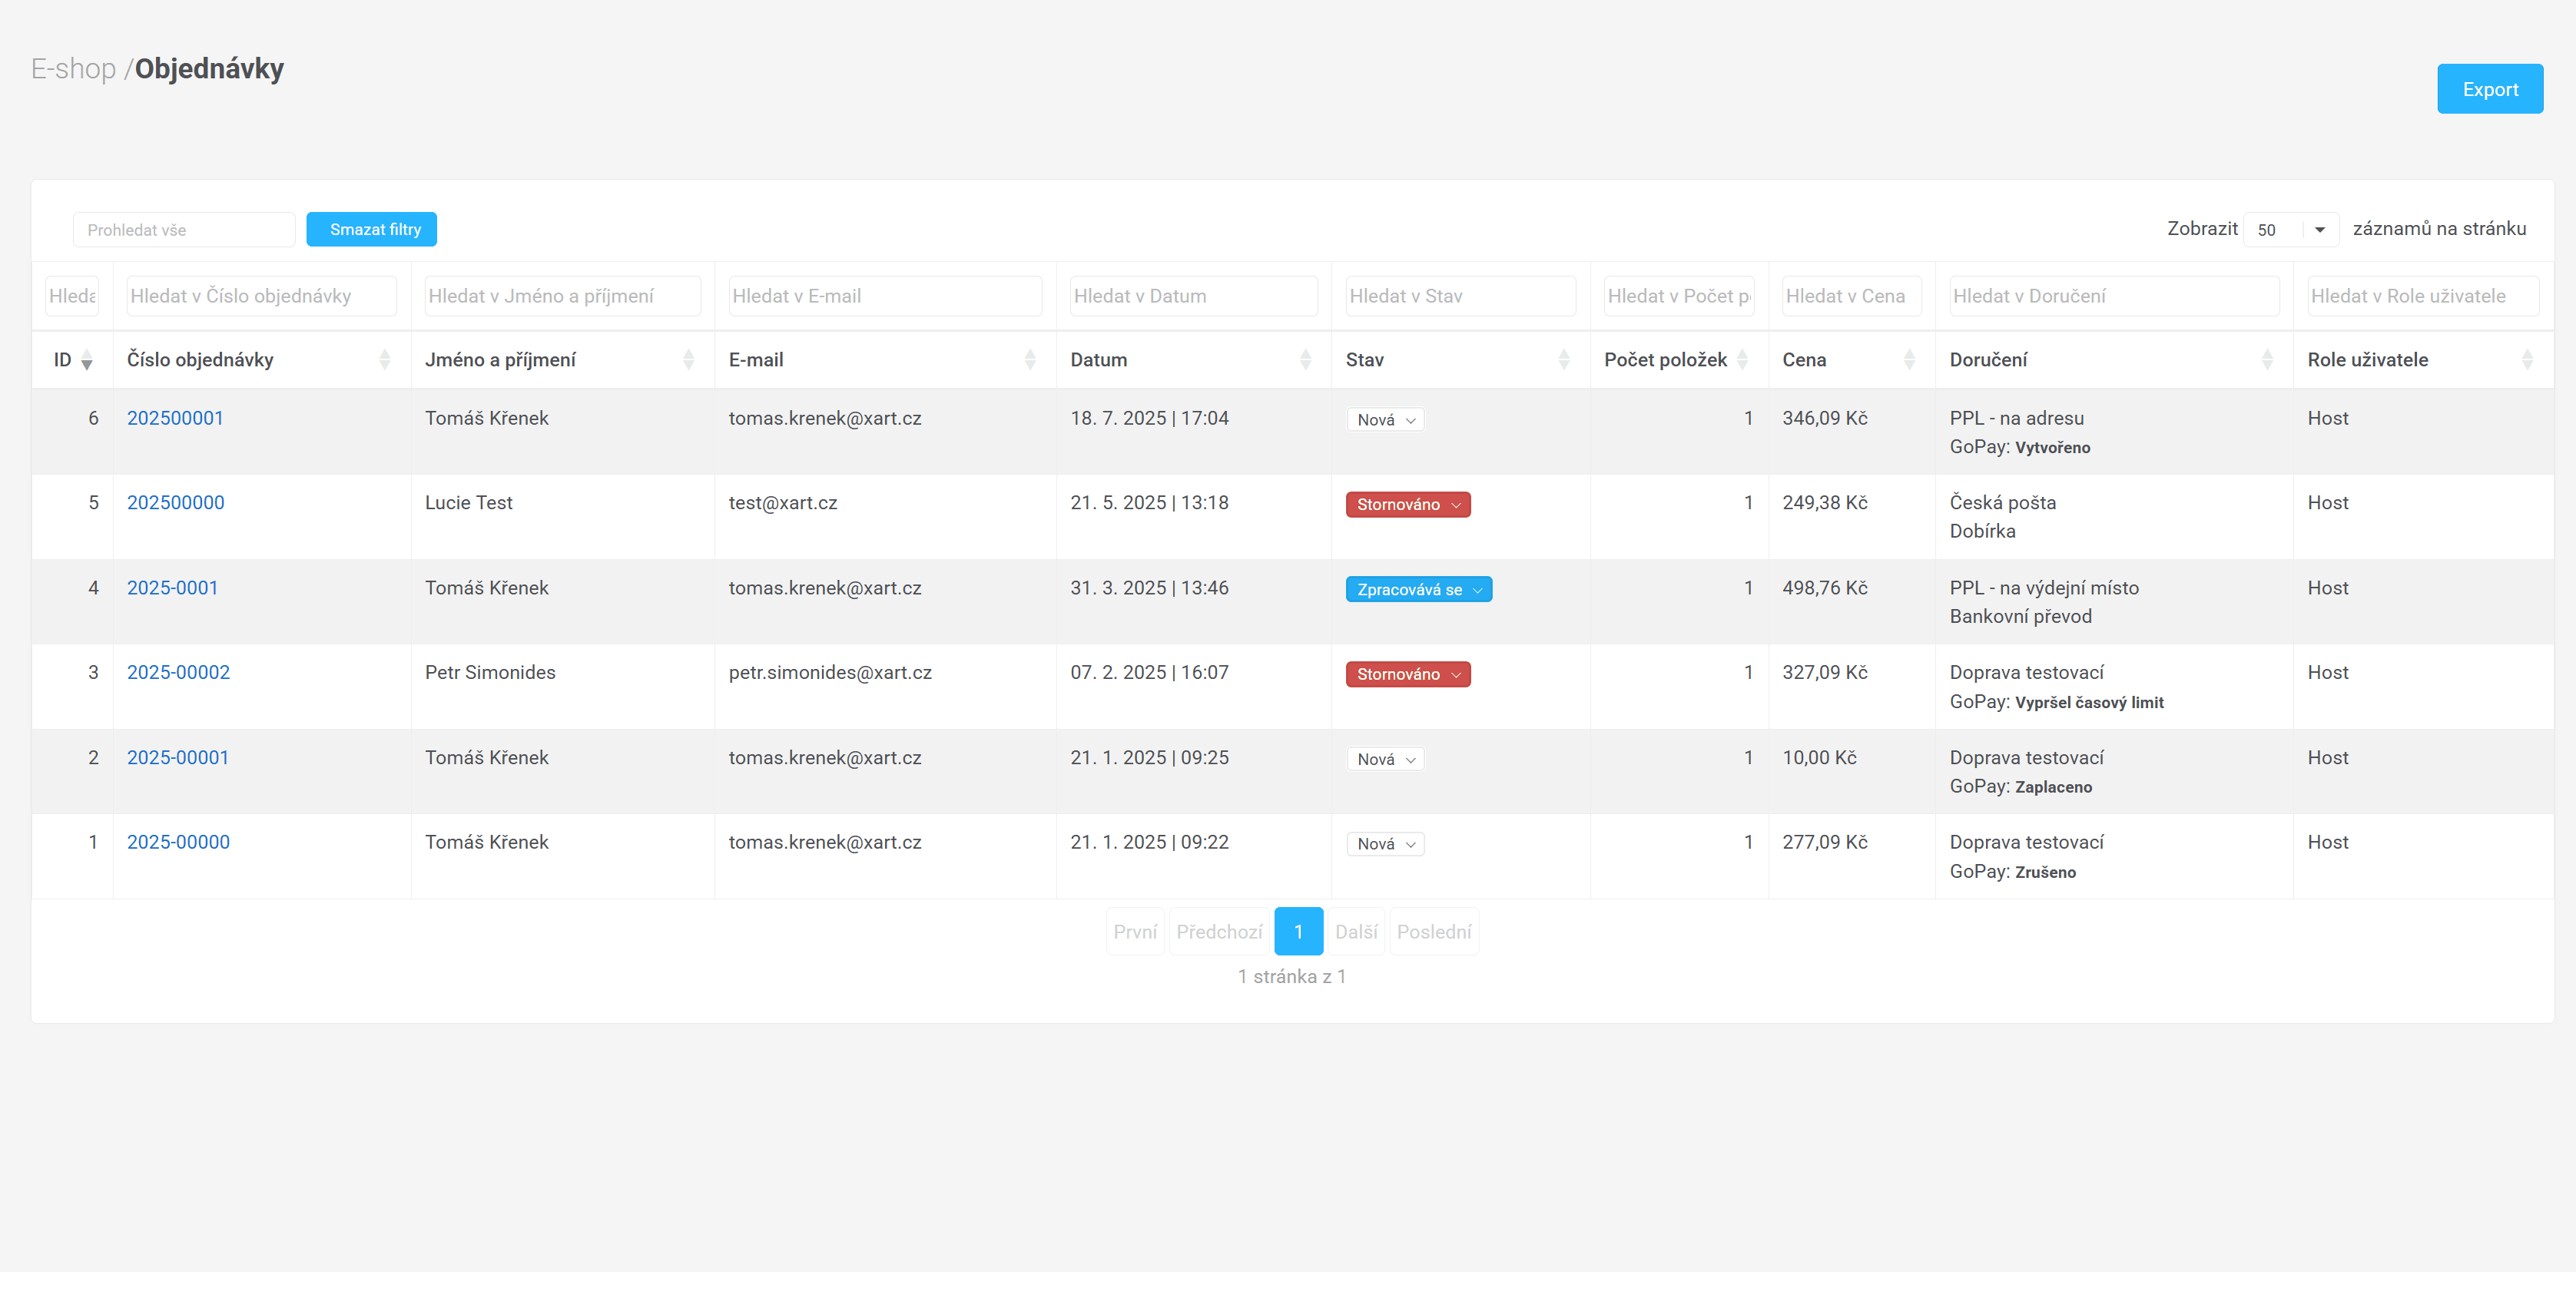
Task: Click sort arrows on Jméno a příjmení column
Action: coord(688,360)
